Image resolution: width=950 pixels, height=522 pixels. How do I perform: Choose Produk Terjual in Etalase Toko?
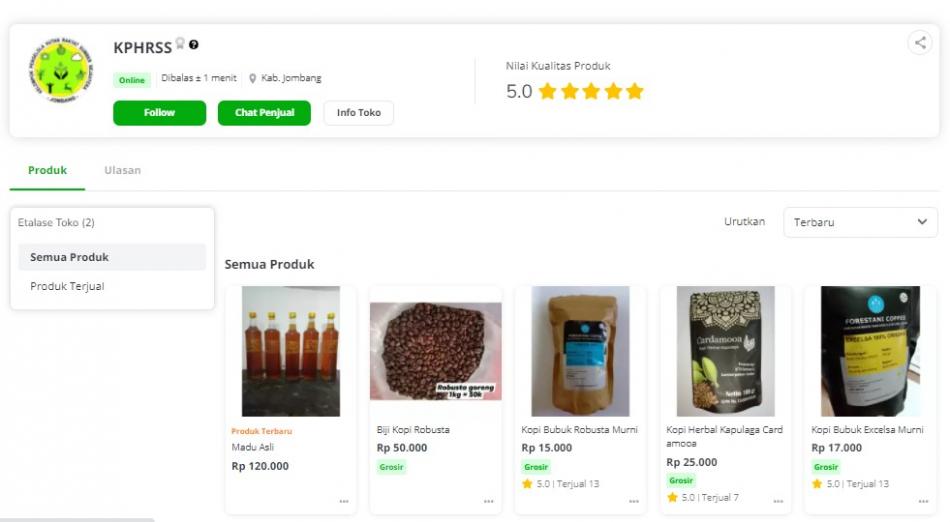[x=67, y=287]
